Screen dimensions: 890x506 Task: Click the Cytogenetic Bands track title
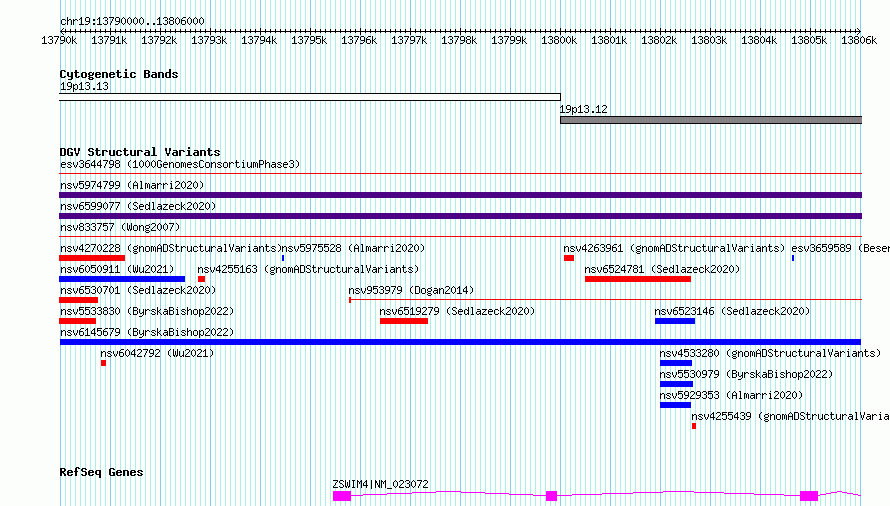[x=119, y=74]
